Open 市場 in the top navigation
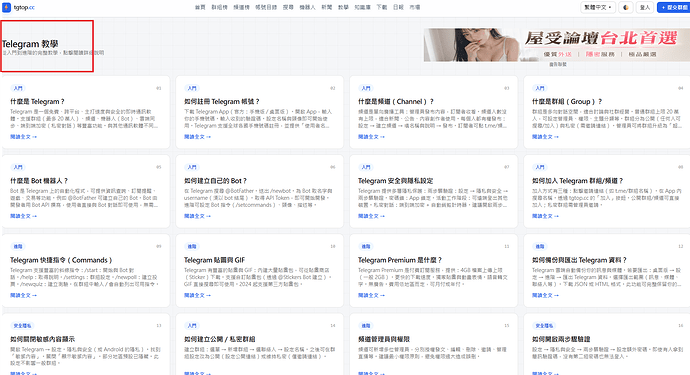The image size is (690, 375). (x=415, y=7)
